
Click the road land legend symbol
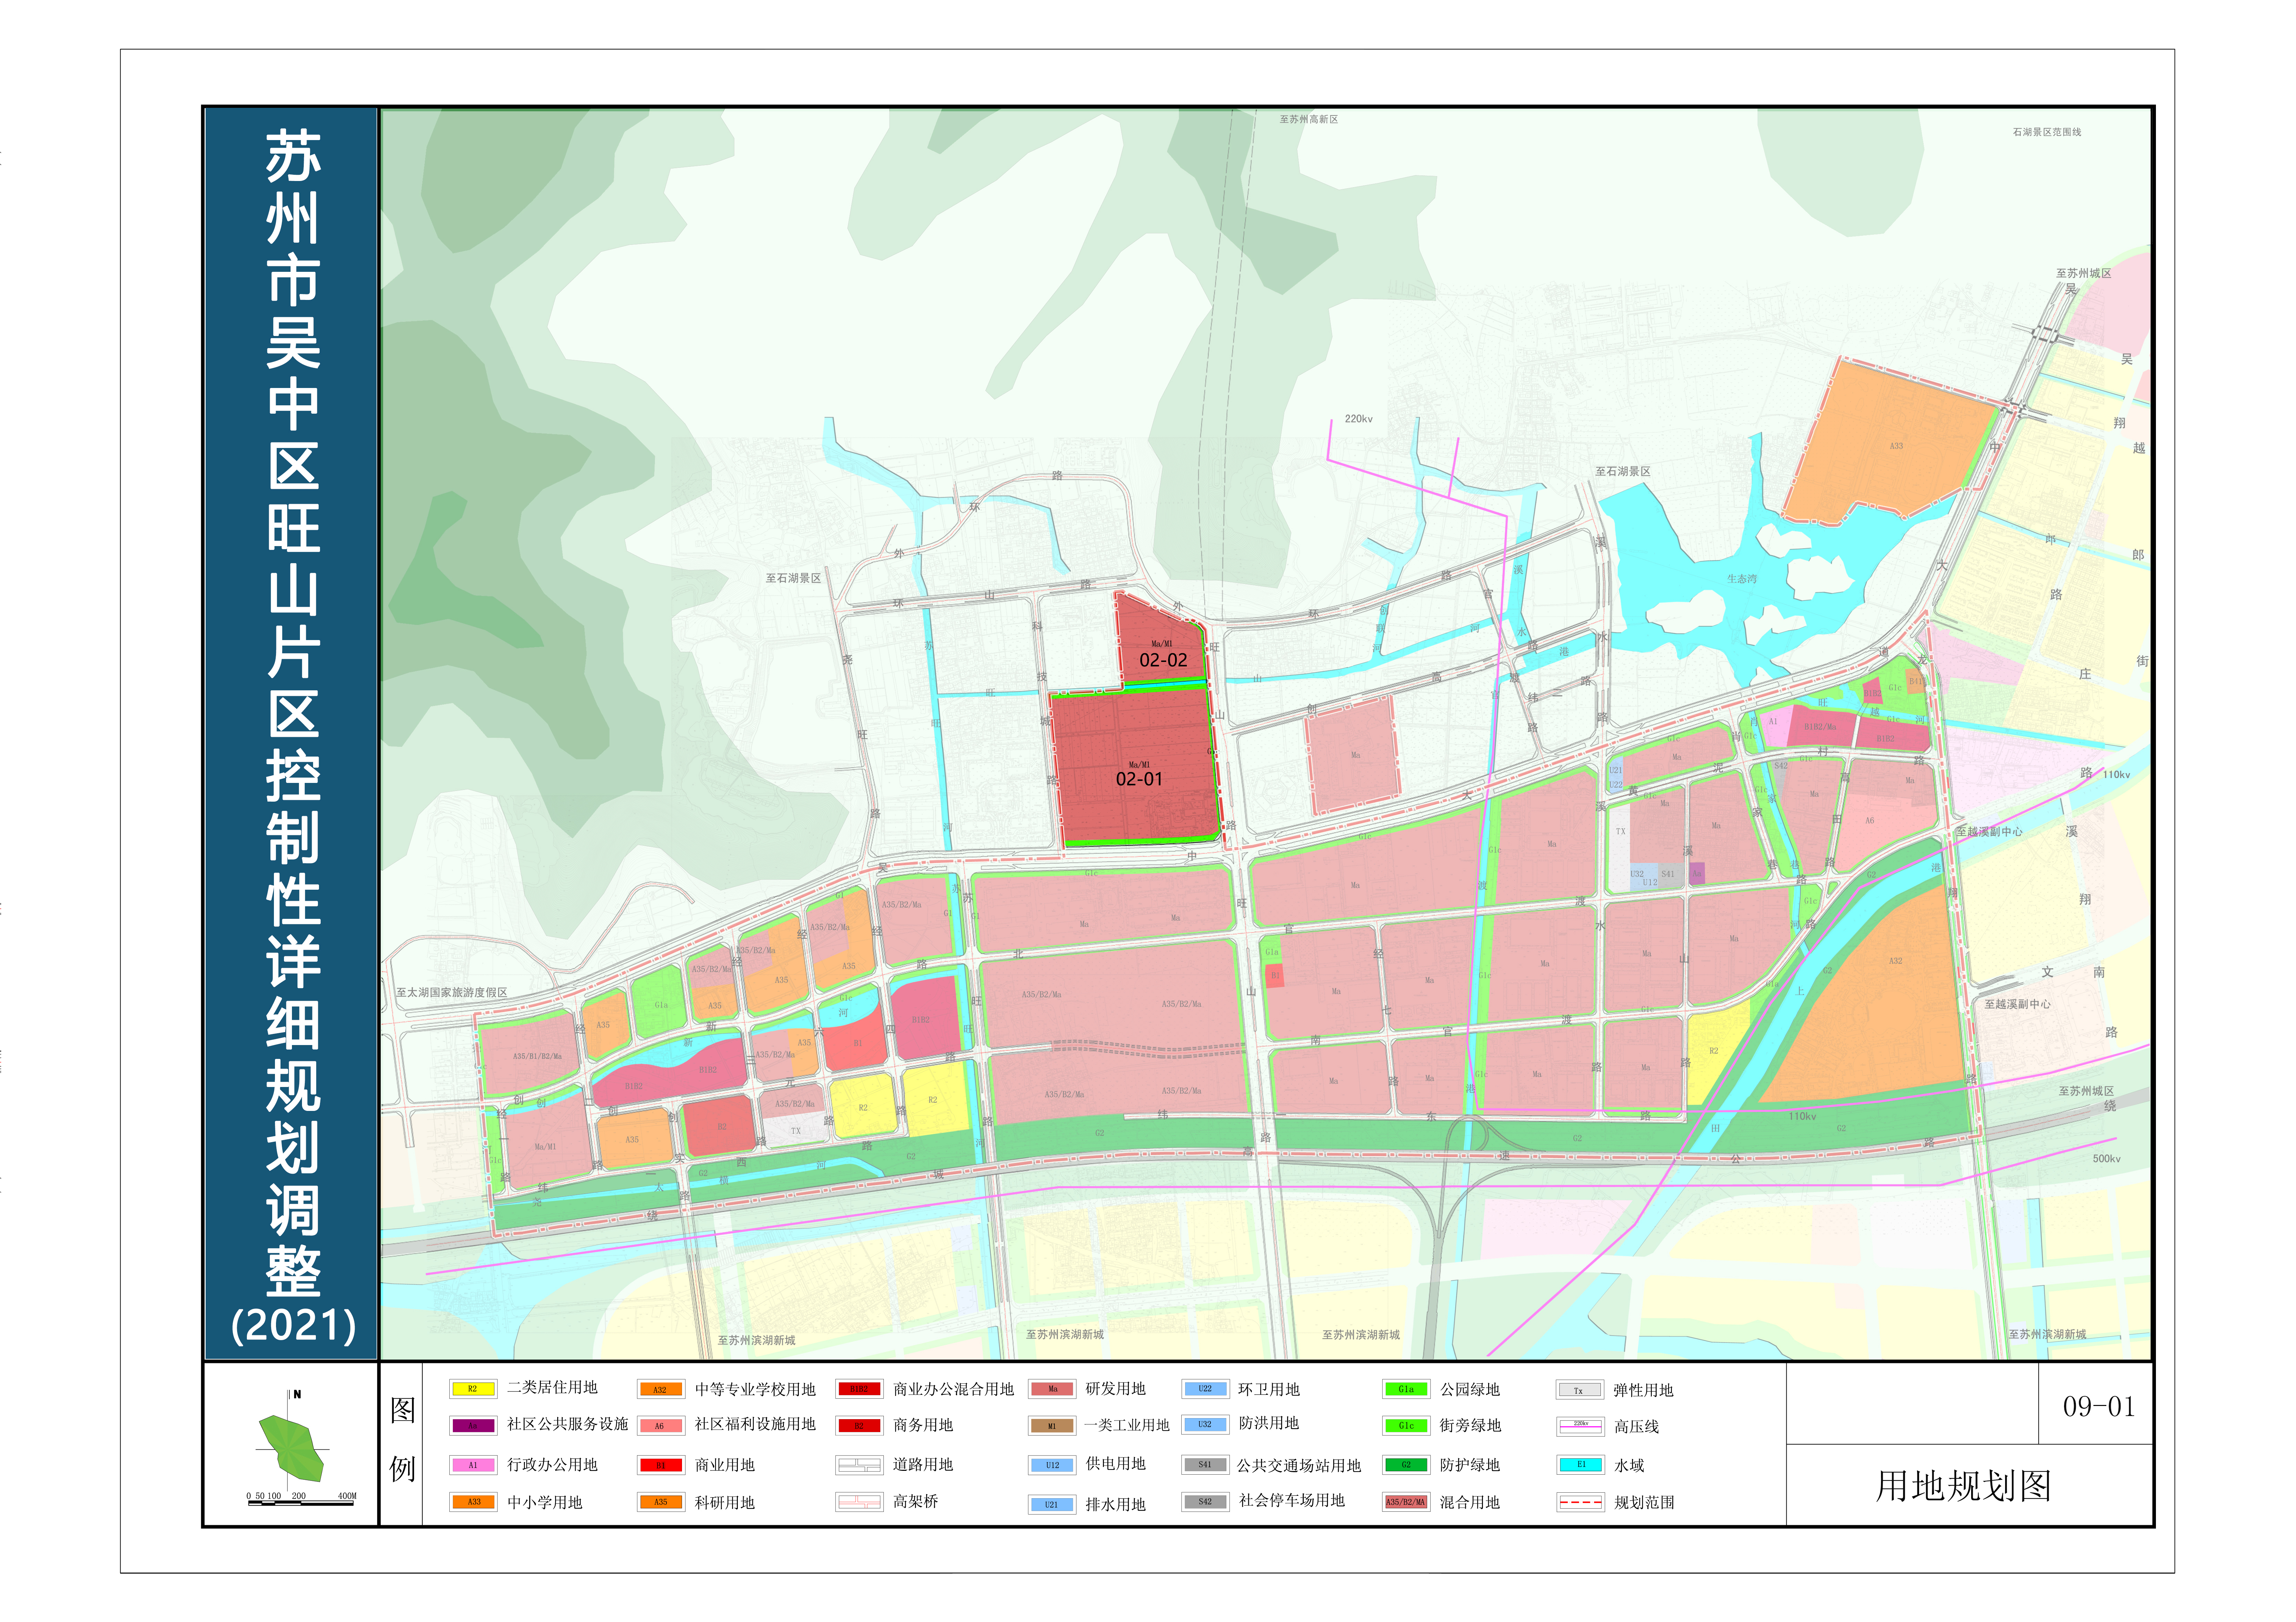859,1465
